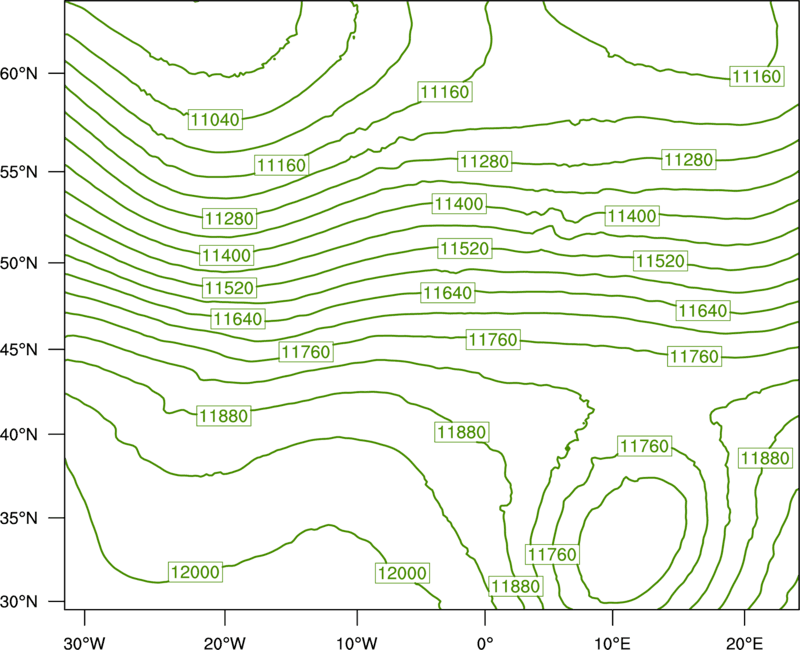The height and width of the screenshot is (650, 800).
Task: Click the westernmost 11760 contour label
Action: (x=306, y=352)
